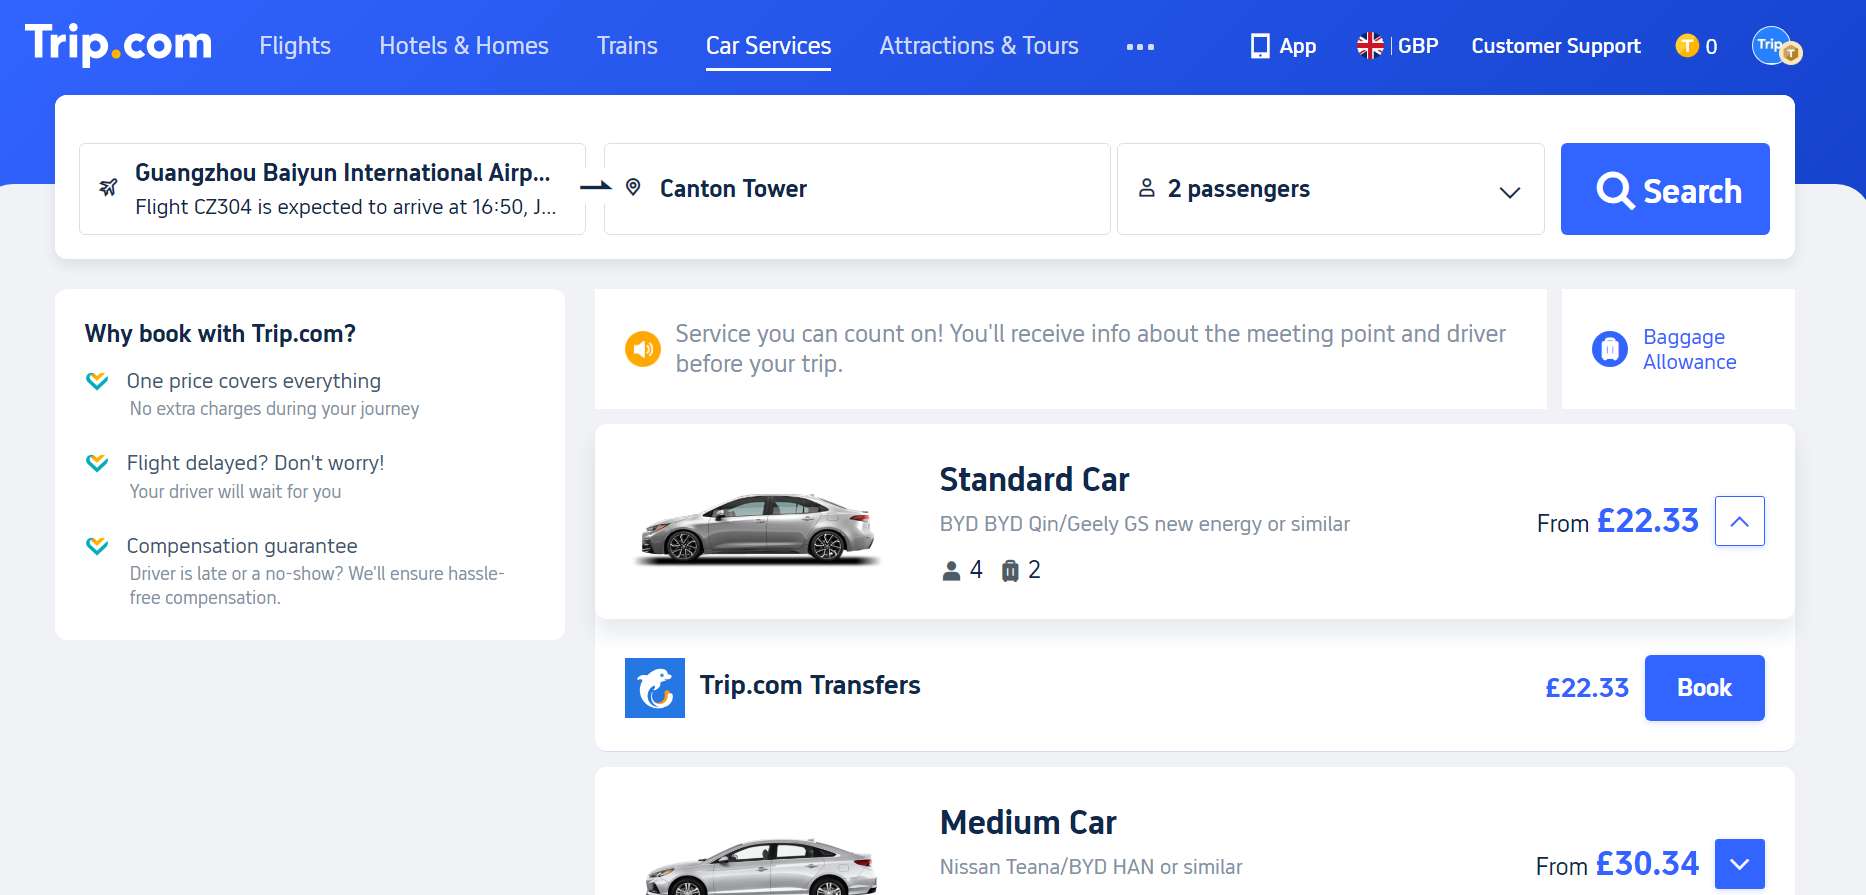The height and width of the screenshot is (895, 1866).
Task: Click the Standard Car seat count icon
Action: [951, 571]
